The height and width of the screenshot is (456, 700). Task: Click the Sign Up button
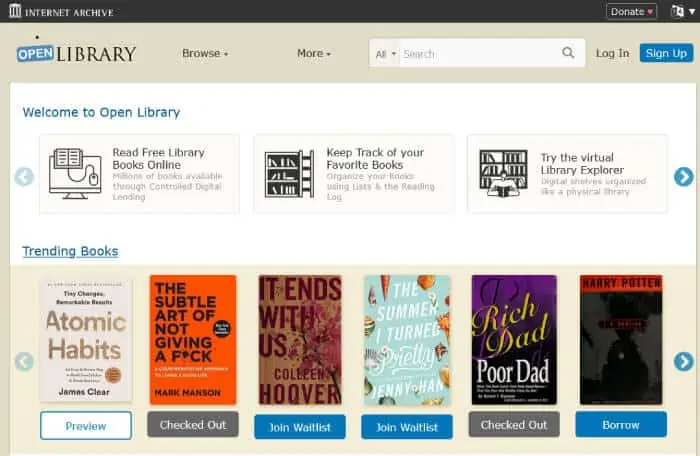tap(666, 53)
